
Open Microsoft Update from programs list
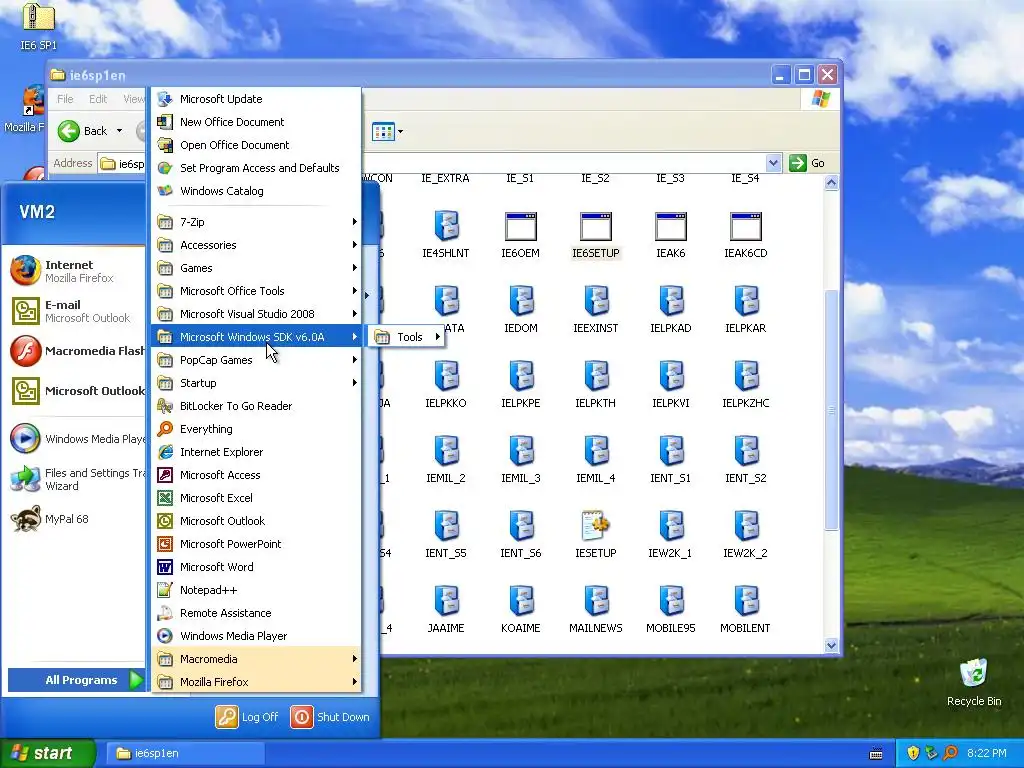(256, 99)
